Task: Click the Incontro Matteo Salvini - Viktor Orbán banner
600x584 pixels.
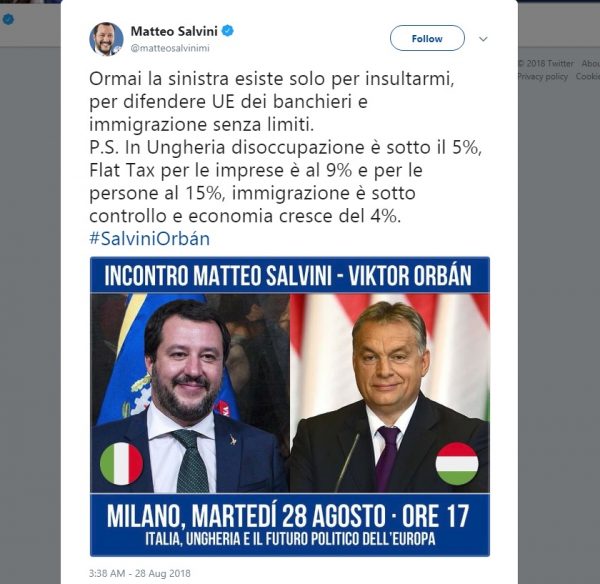Action: point(290,275)
